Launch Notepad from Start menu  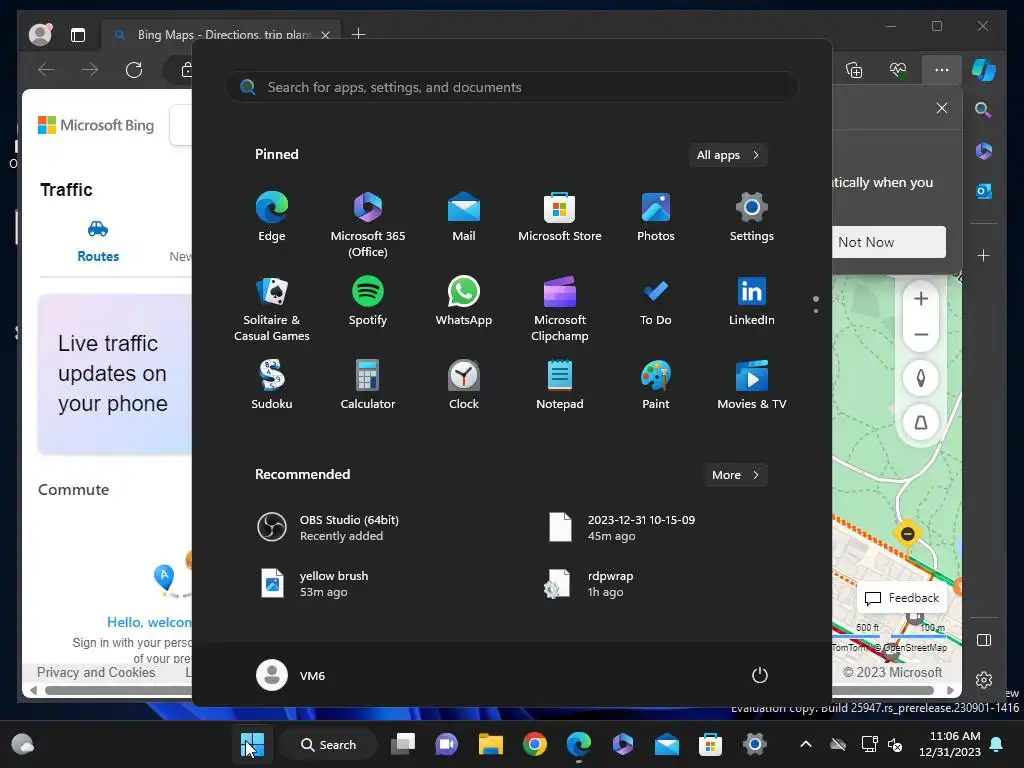pos(560,385)
